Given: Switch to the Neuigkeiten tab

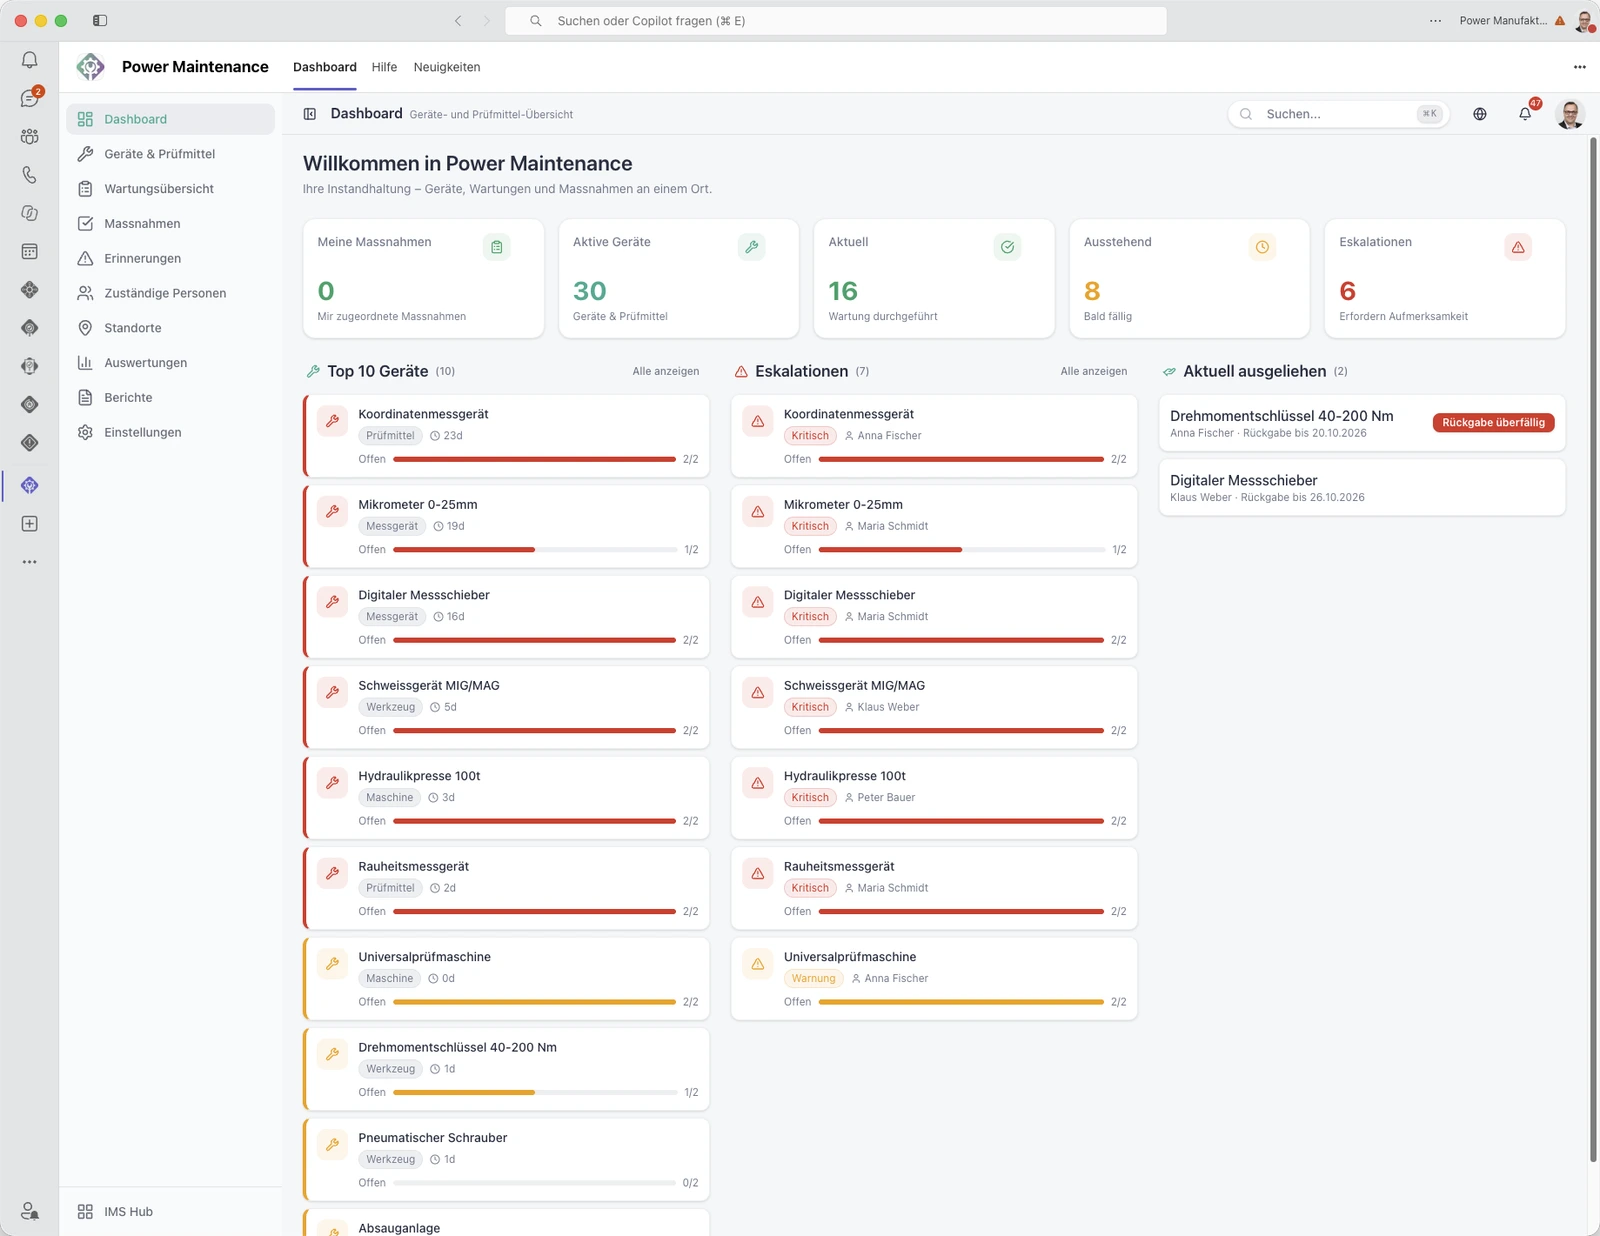Looking at the screenshot, I should (x=447, y=67).
